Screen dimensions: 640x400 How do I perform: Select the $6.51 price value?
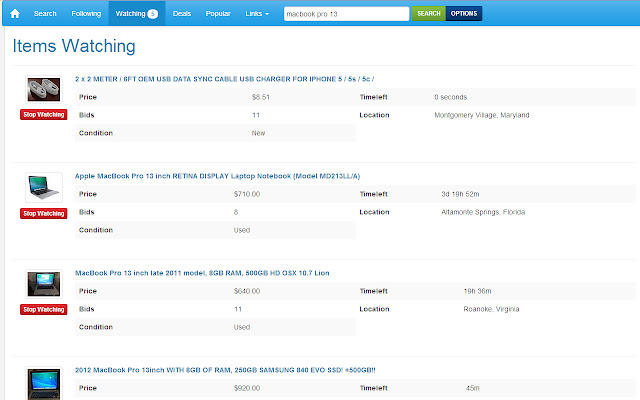pos(260,97)
